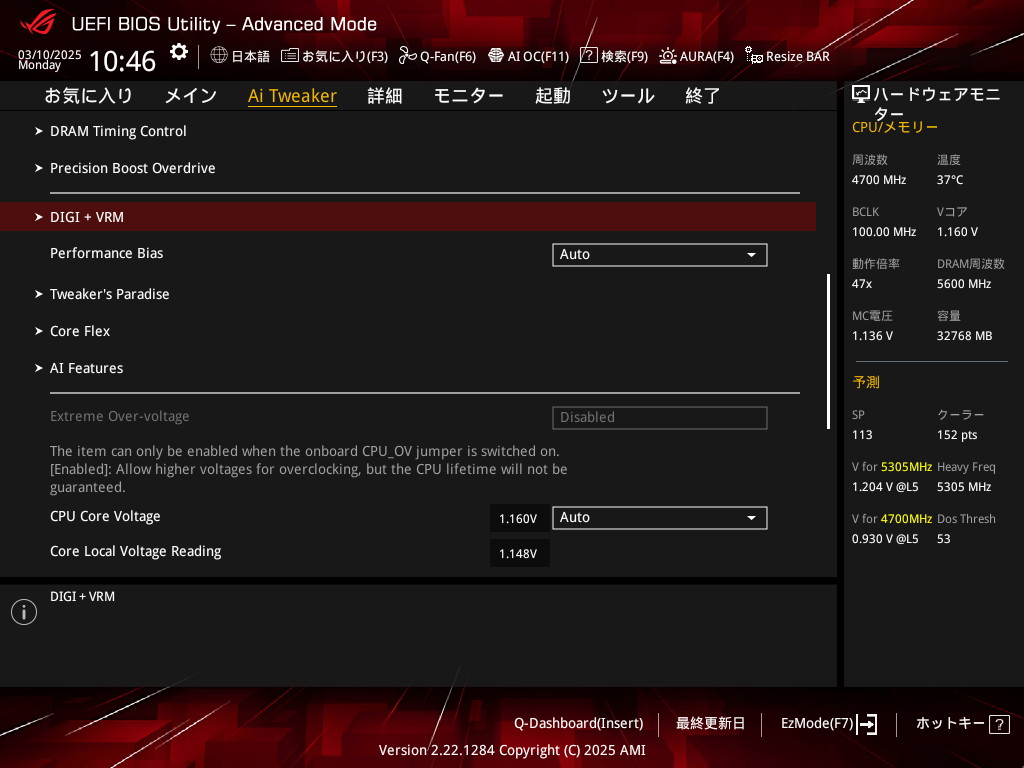Click the AI OC brain icon
The height and width of the screenshot is (768, 1024).
(x=496, y=56)
